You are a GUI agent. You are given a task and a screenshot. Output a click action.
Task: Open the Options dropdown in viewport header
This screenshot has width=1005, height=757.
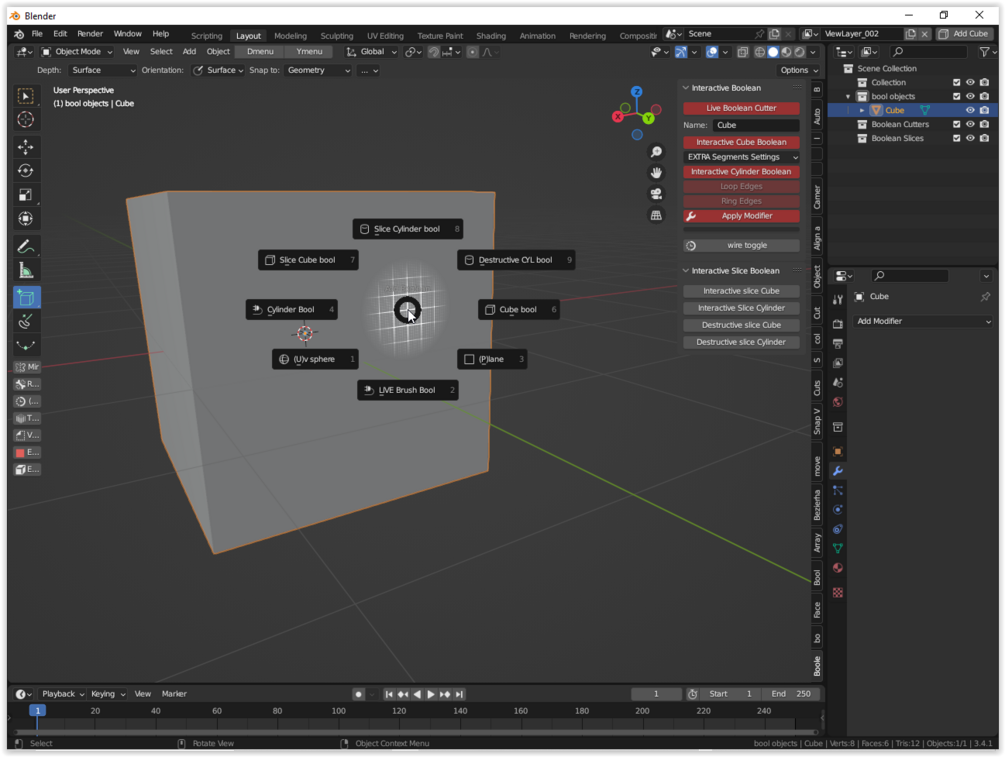click(x=799, y=71)
